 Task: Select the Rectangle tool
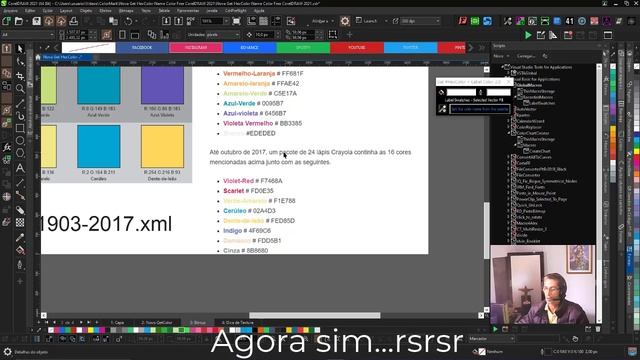point(20,128)
